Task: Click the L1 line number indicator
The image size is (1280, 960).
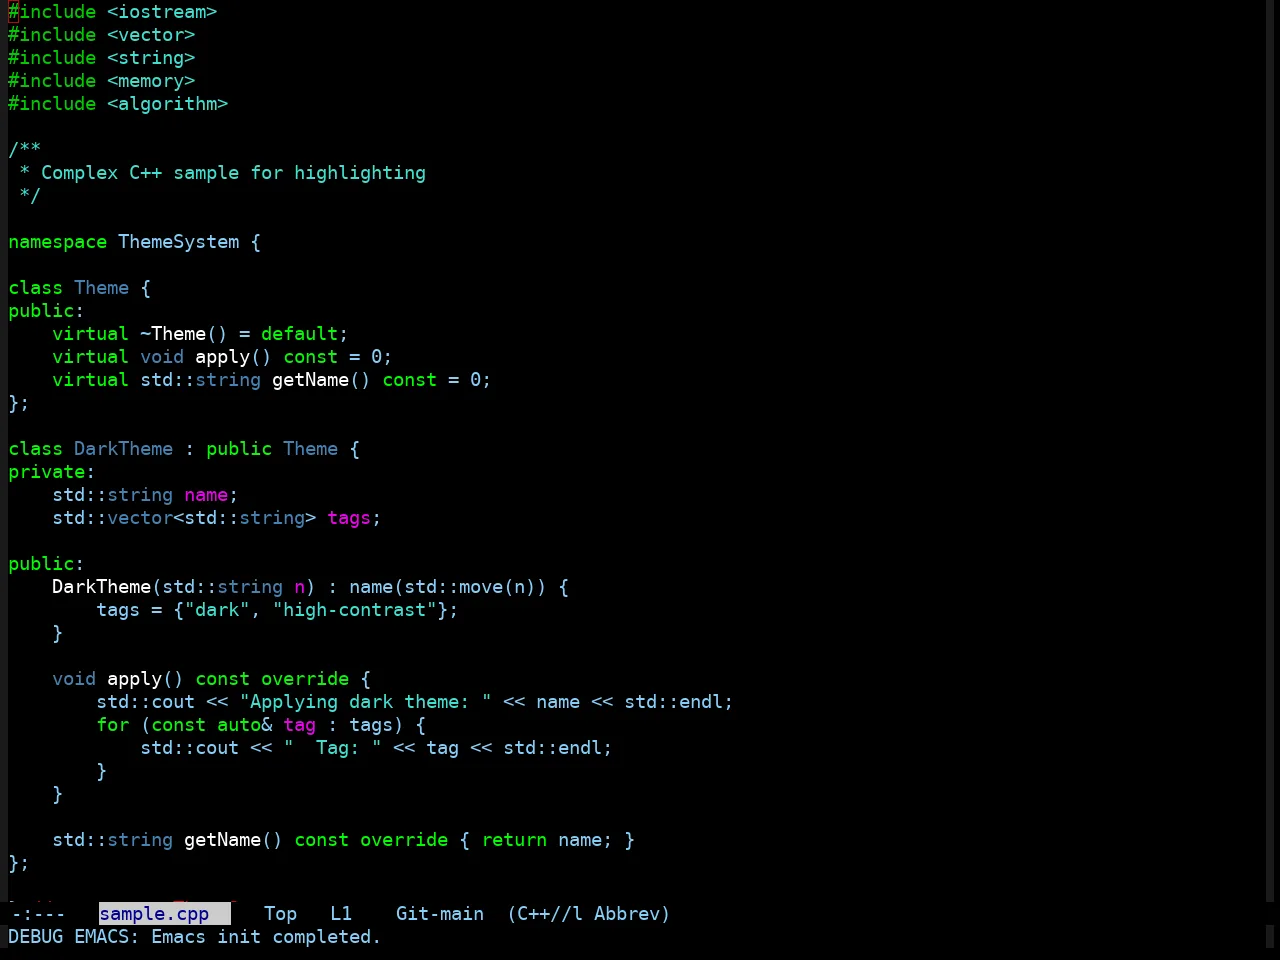Action: [341, 913]
